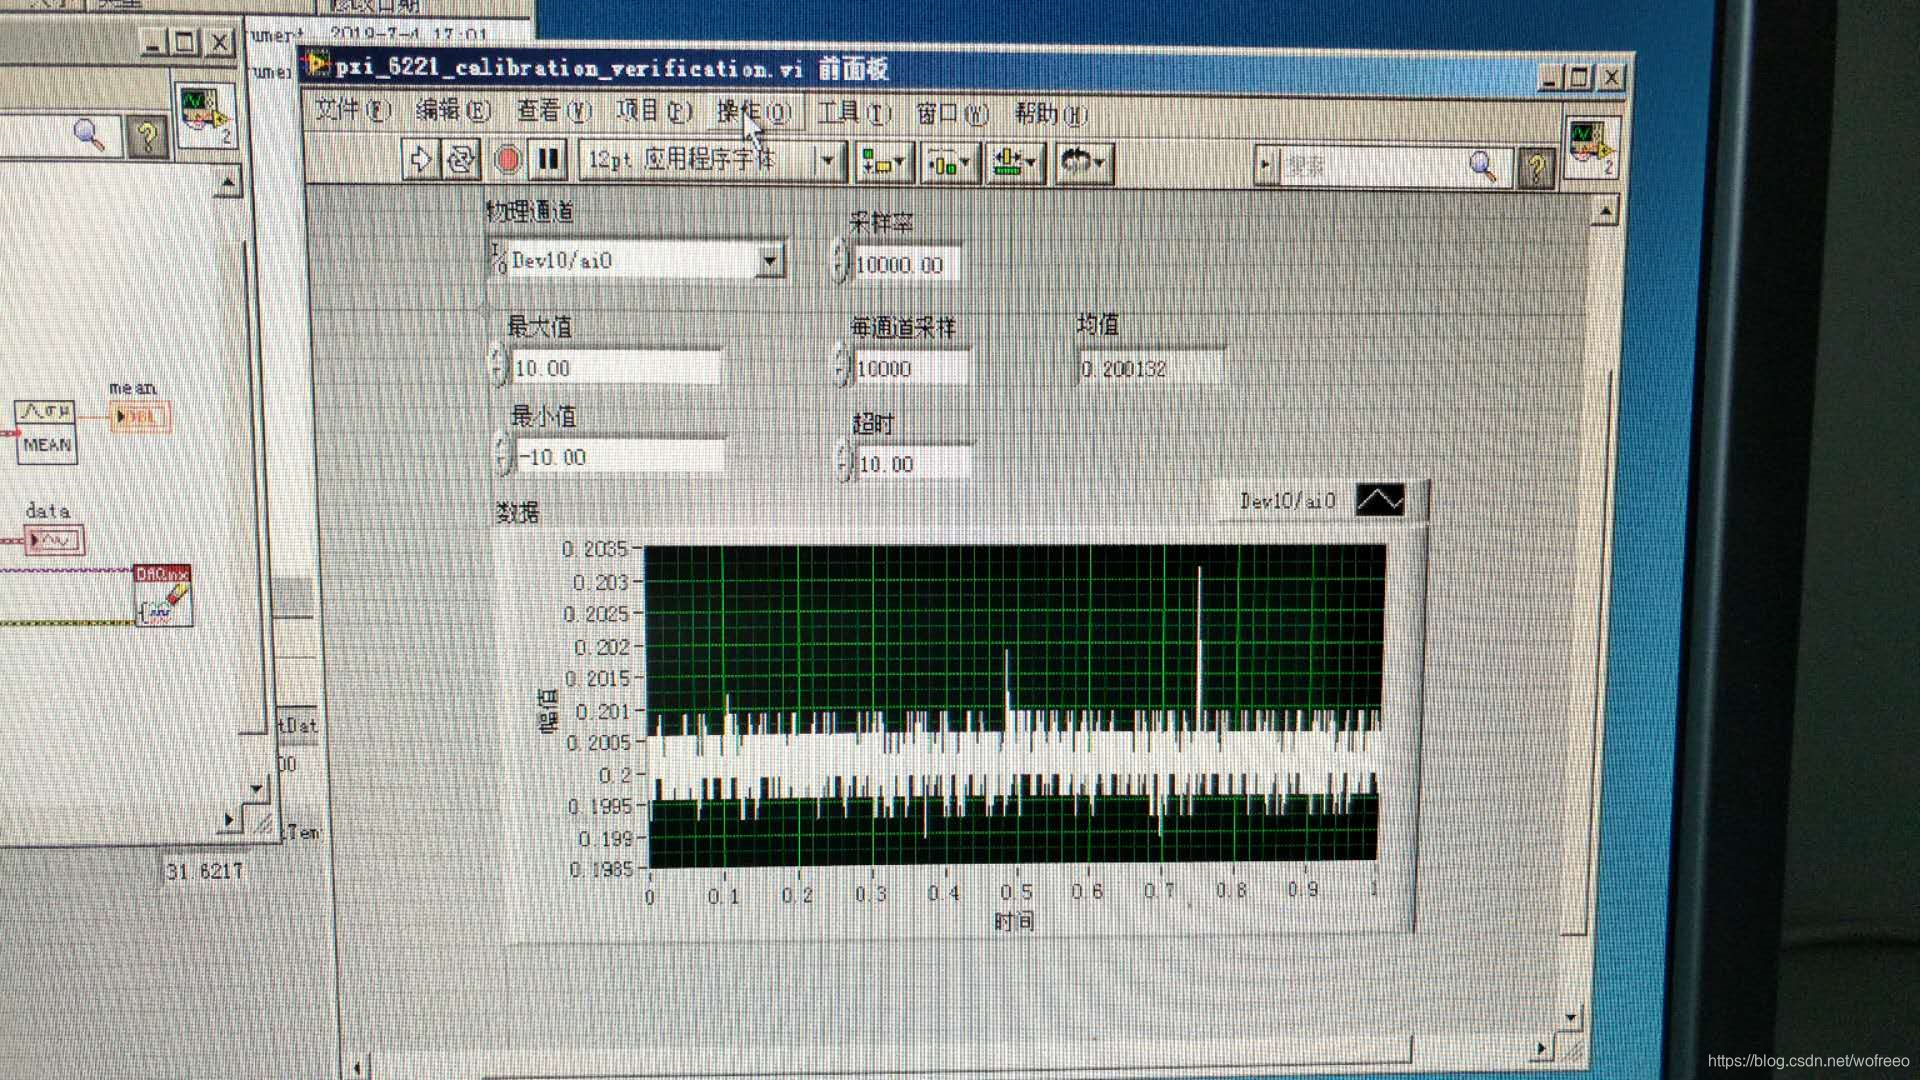Click the VI icon in the top-right corner
This screenshot has width=1920, height=1080.
click(1590, 147)
